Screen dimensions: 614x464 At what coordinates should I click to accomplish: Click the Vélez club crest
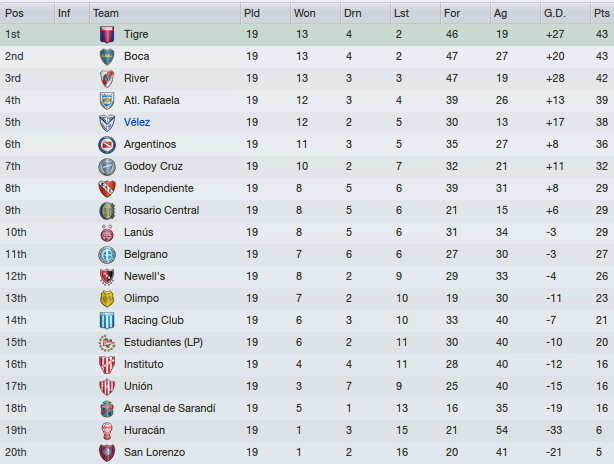[107, 122]
